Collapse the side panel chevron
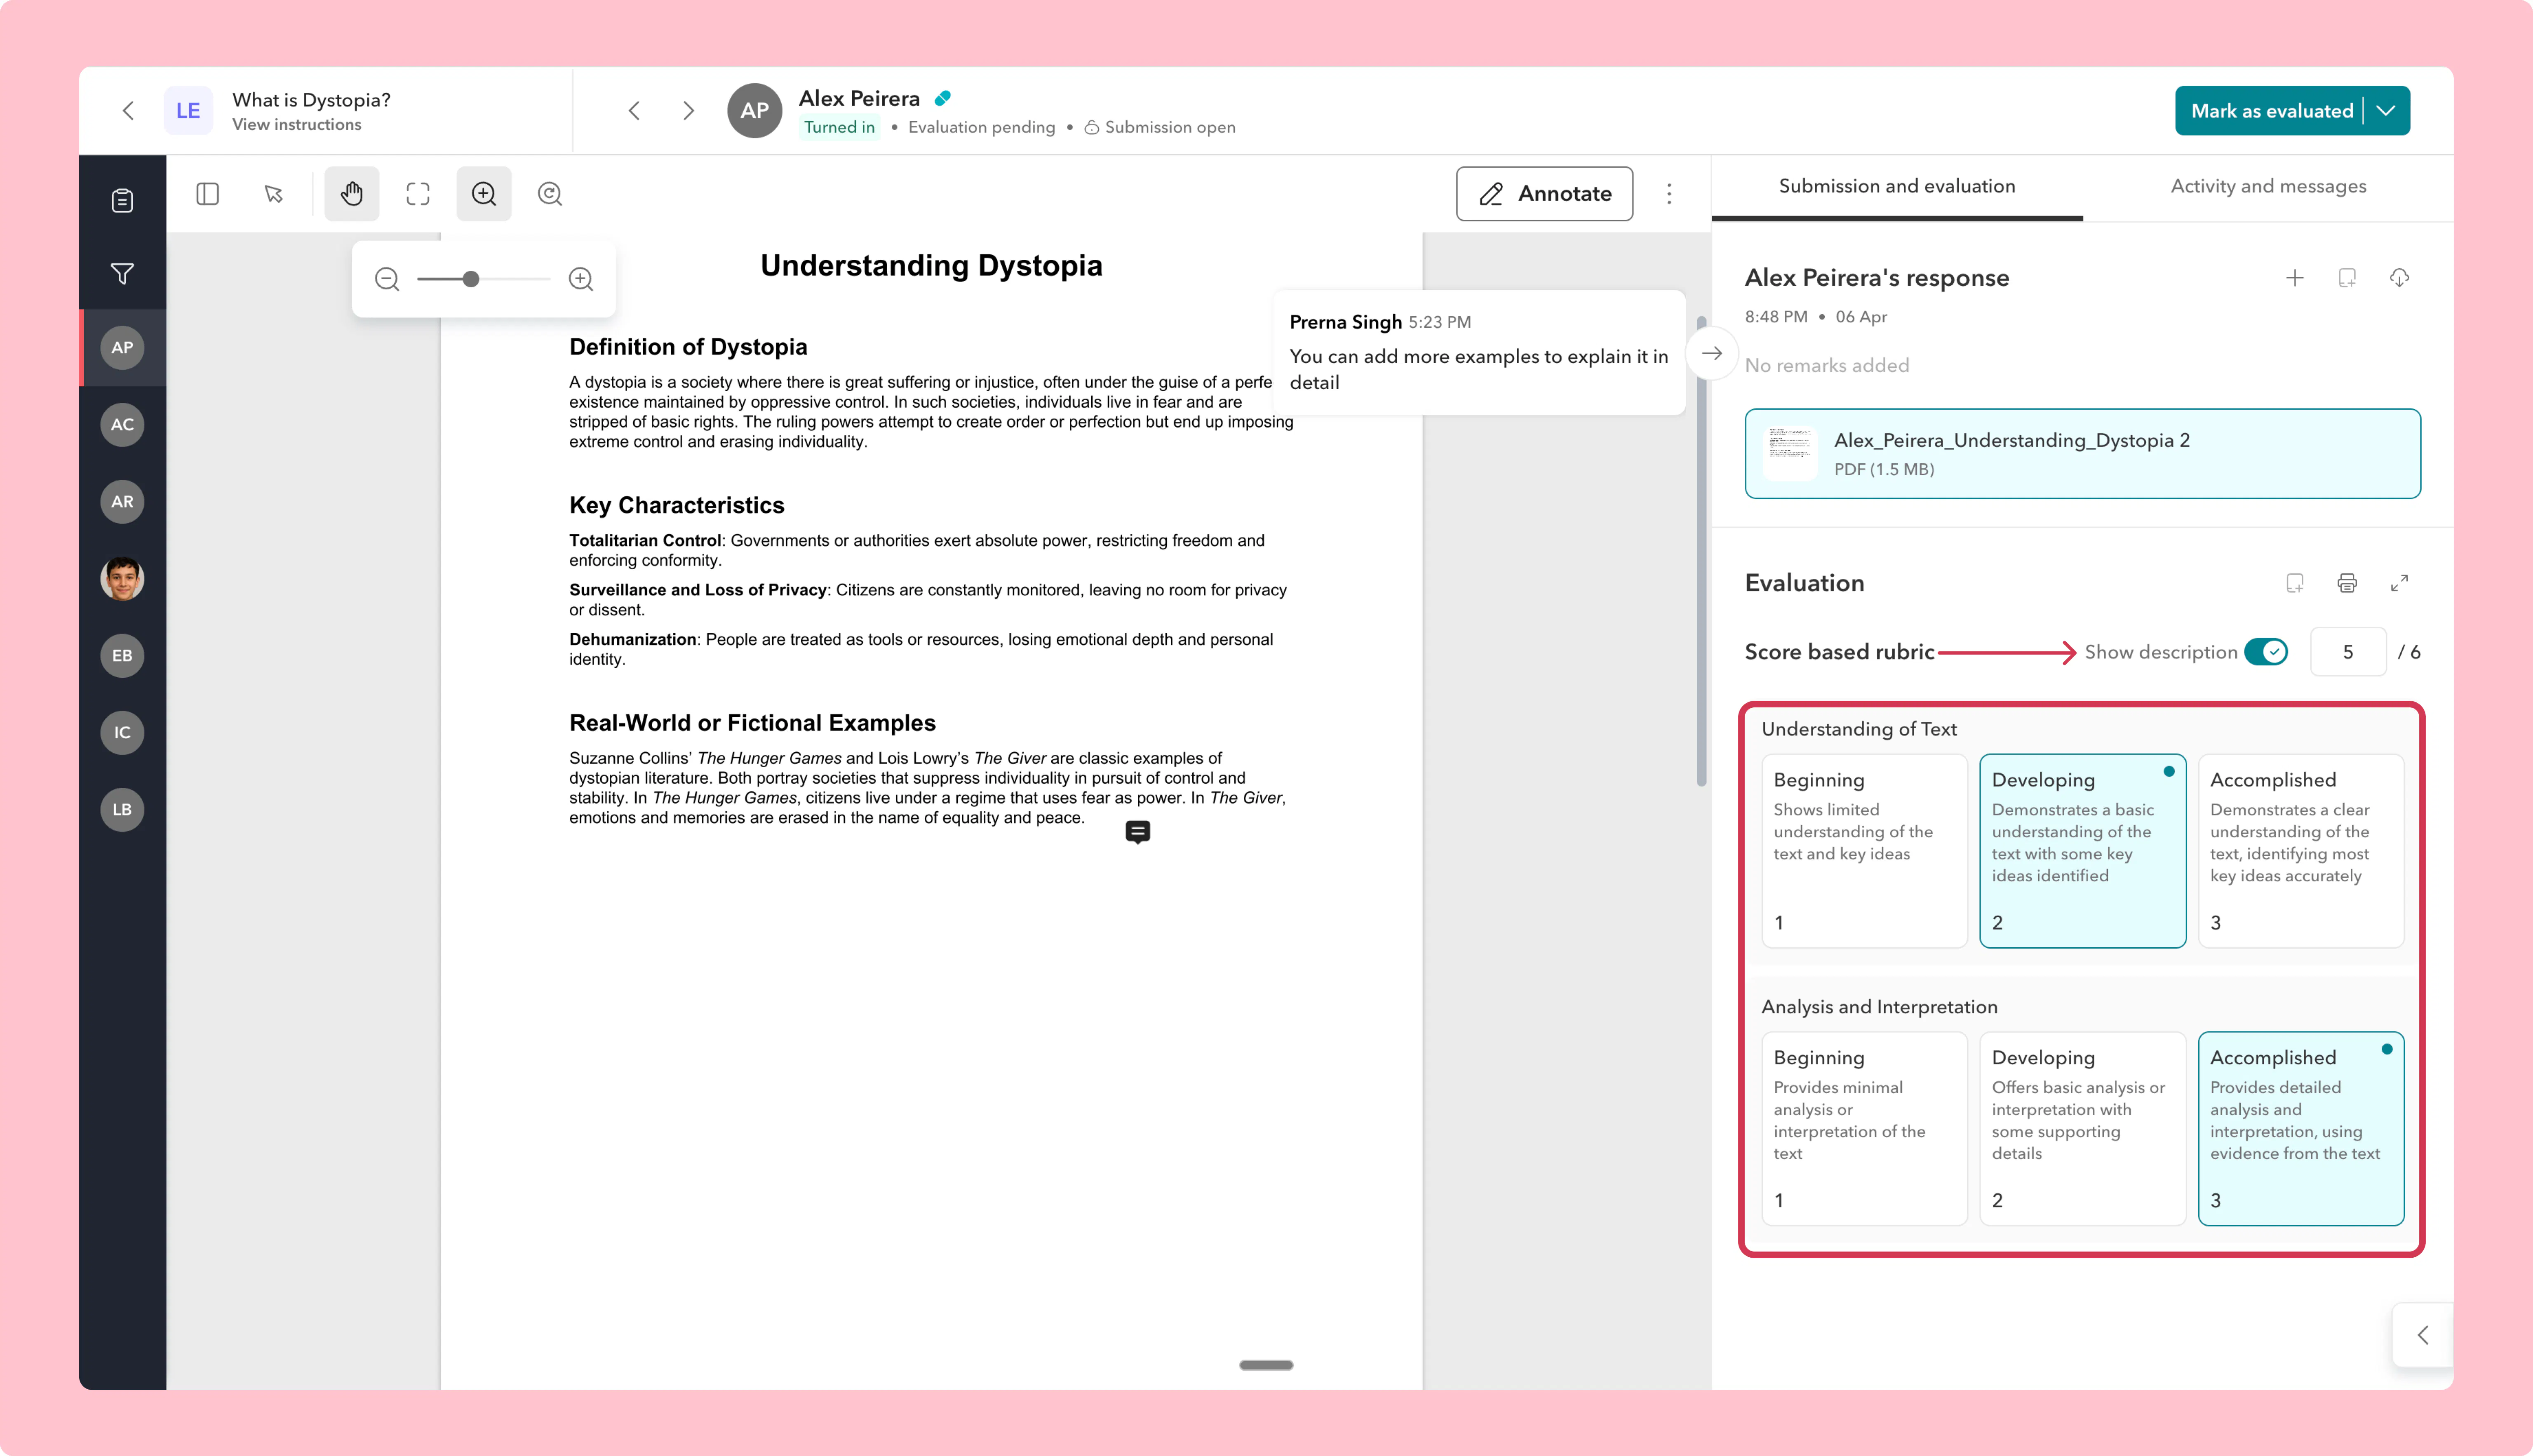The image size is (2533, 1456). [x=2422, y=1335]
